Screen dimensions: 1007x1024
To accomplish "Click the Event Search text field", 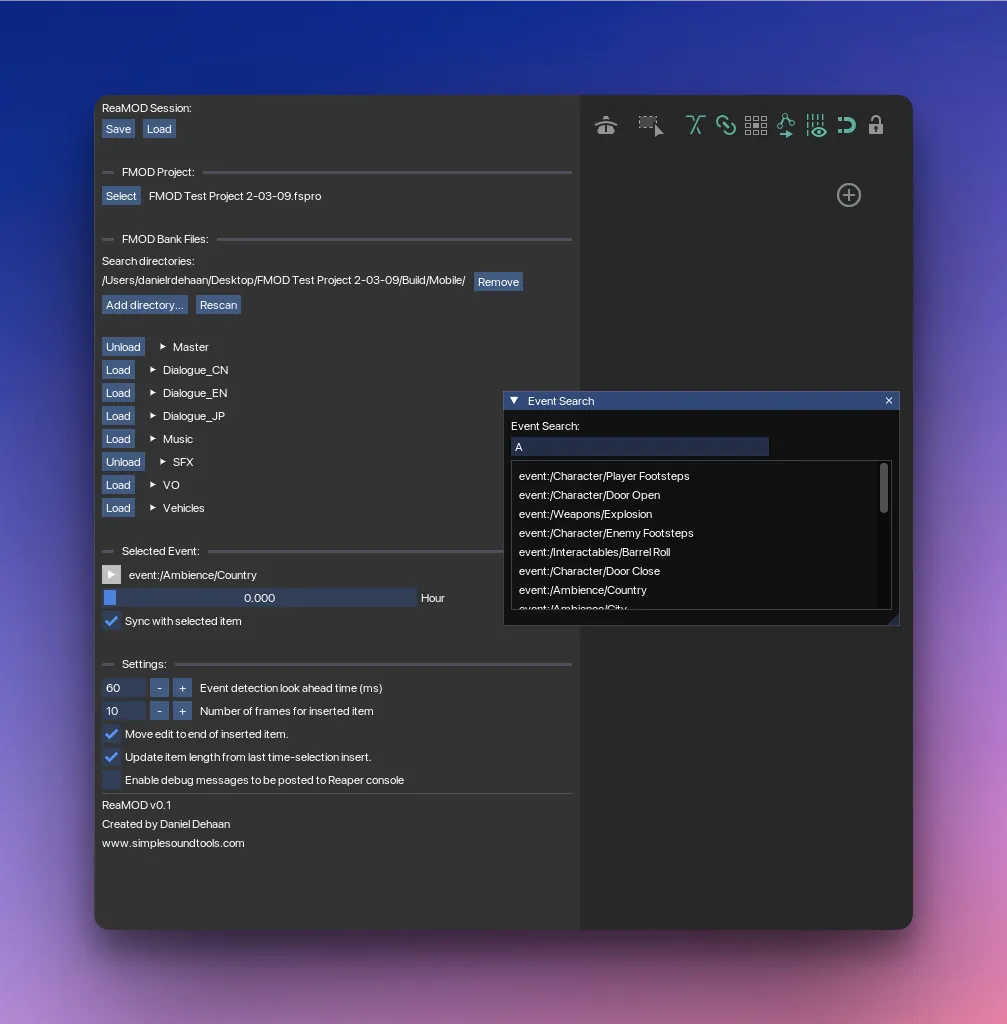I will tap(639, 447).
